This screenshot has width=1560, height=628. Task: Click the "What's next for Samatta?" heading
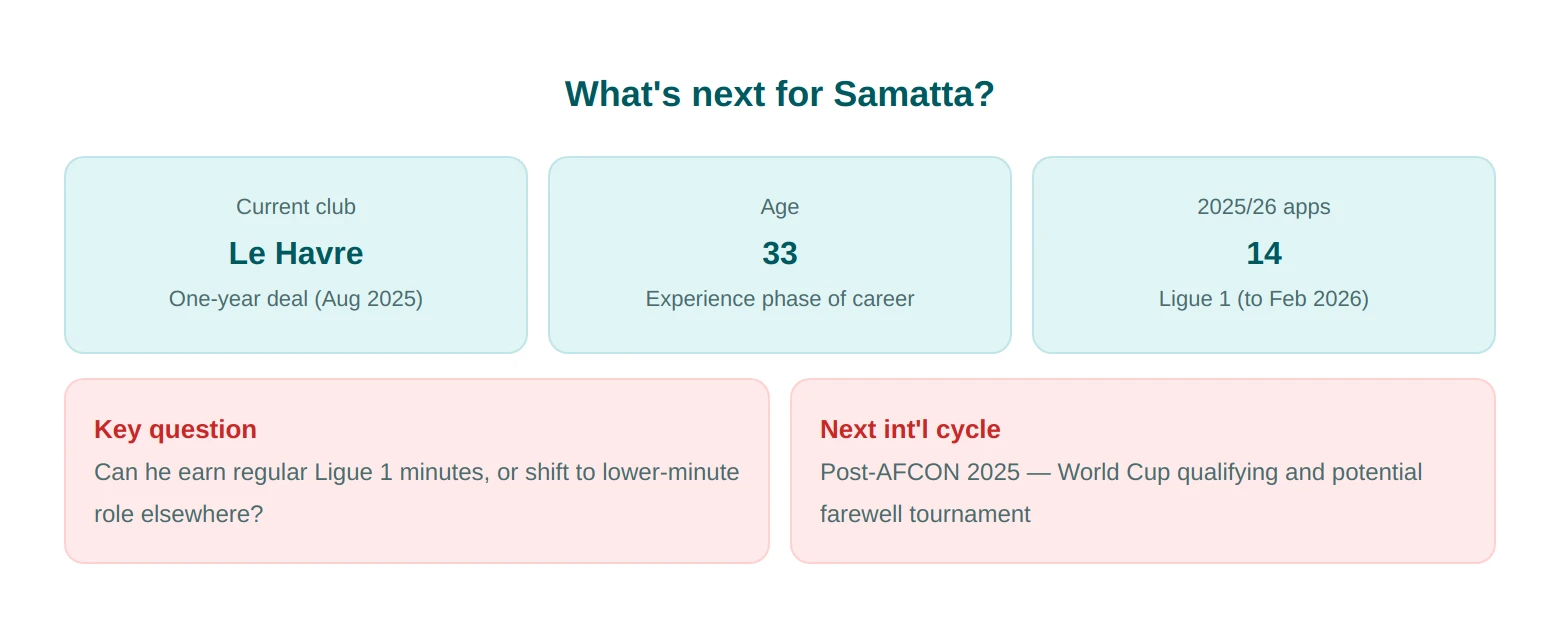[x=780, y=94]
